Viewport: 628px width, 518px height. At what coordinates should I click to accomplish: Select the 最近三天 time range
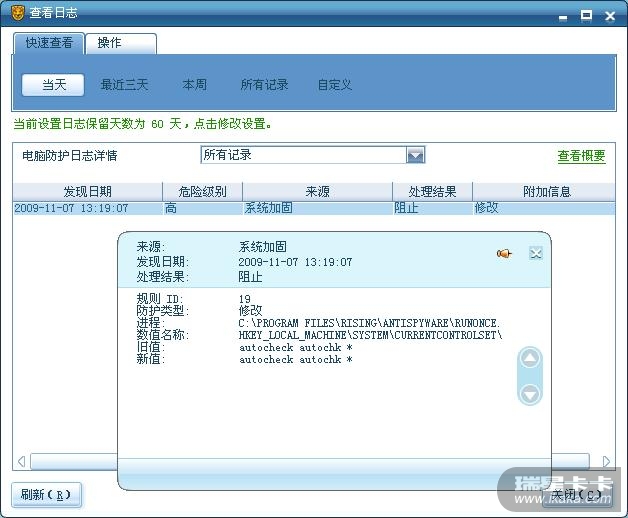125,85
